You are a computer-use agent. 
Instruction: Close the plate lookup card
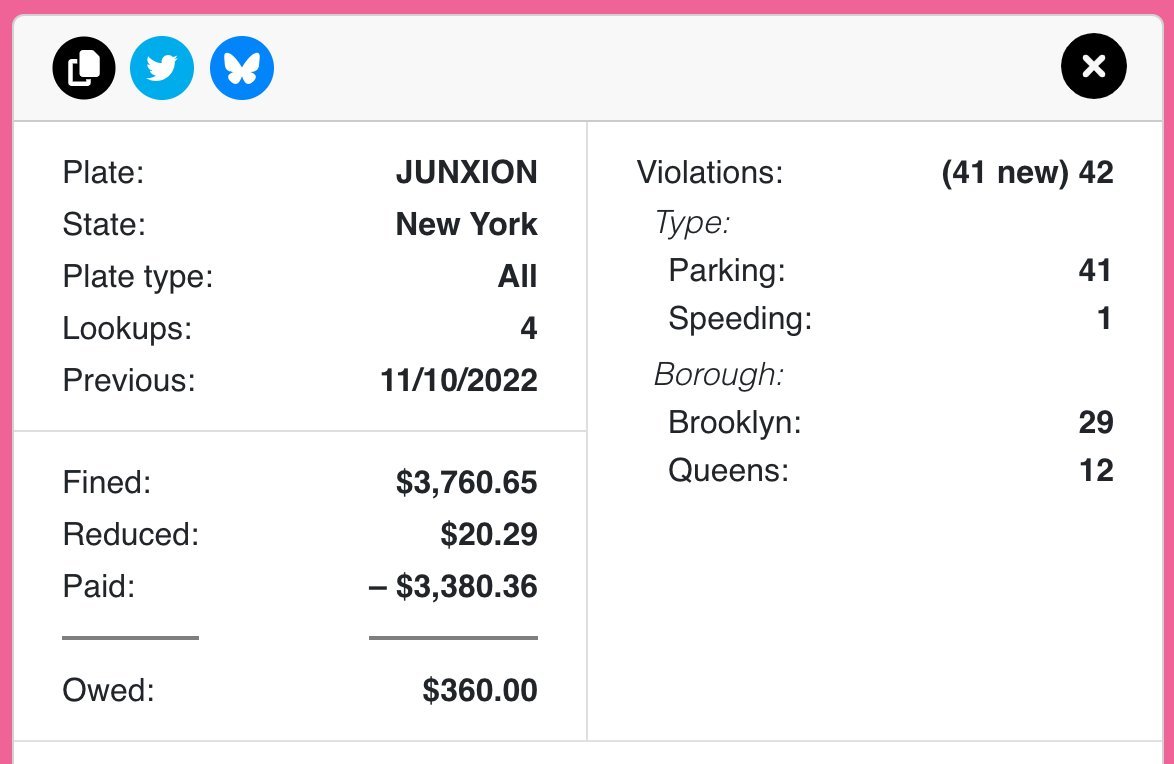point(1094,66)
